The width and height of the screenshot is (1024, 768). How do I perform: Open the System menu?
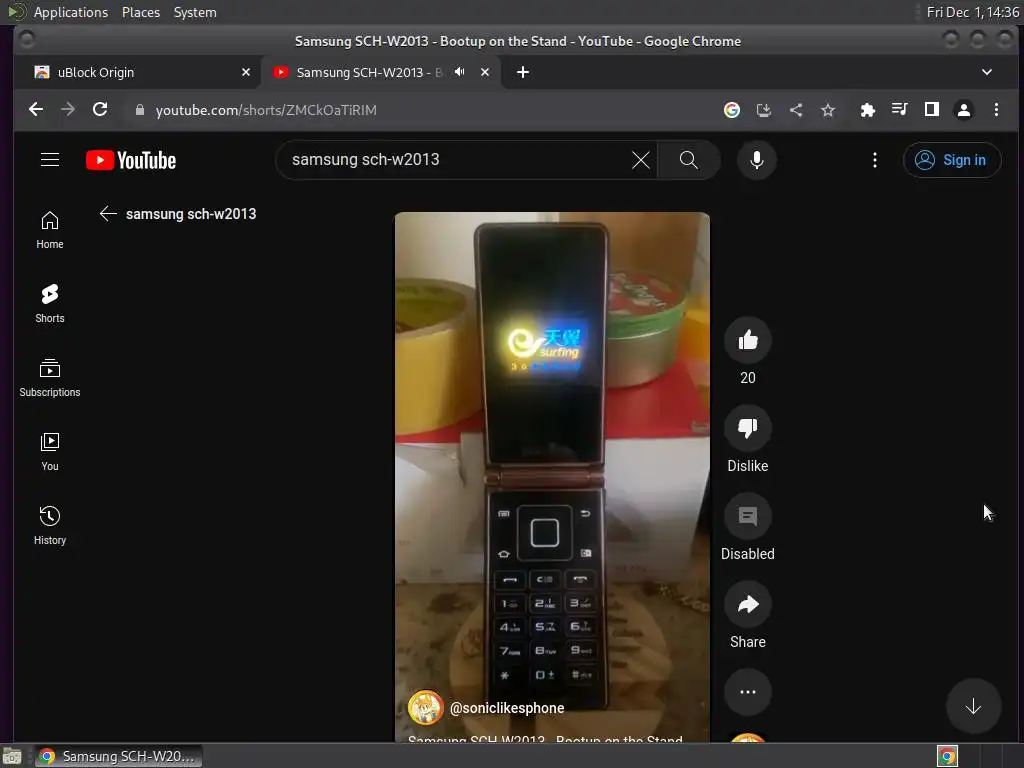pos(195,12)
